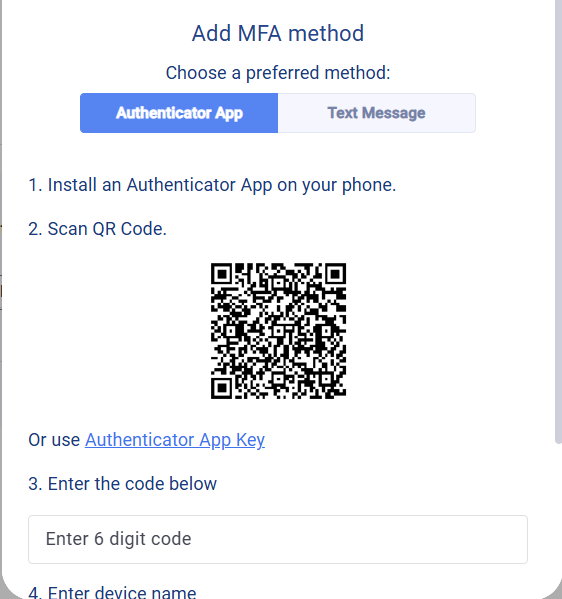Click the dimmed backdrop left of the dialog
562x599 pixels.
(x=1, y=267)
